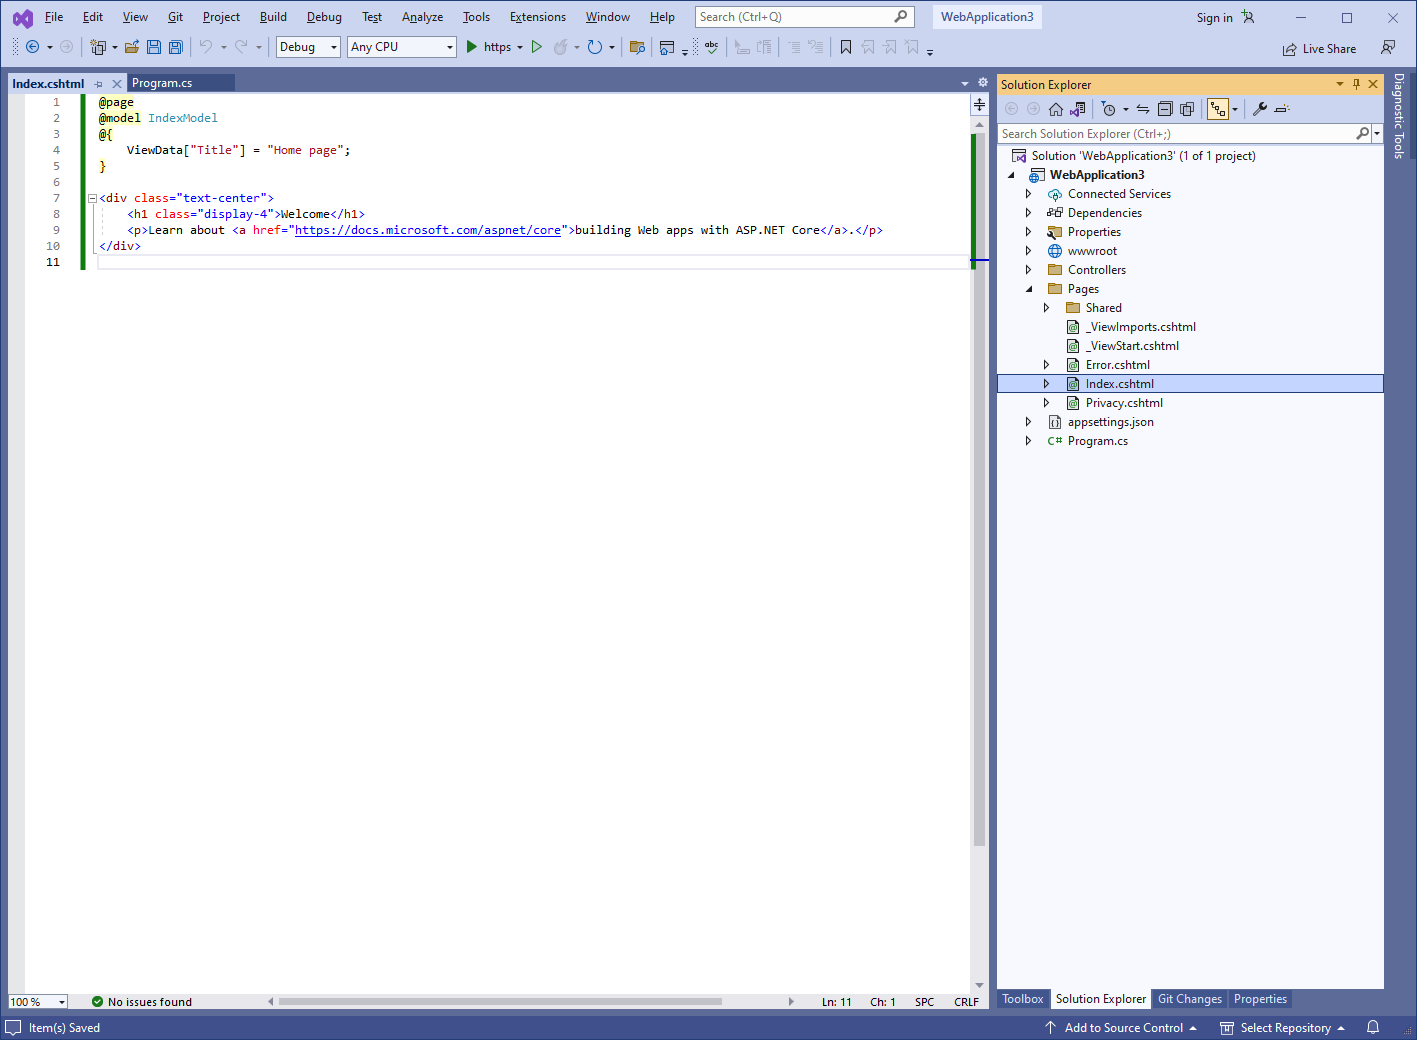Click Add to Source Control
This screenshot has height=1040, width=1417.
coord(1122,1028)
